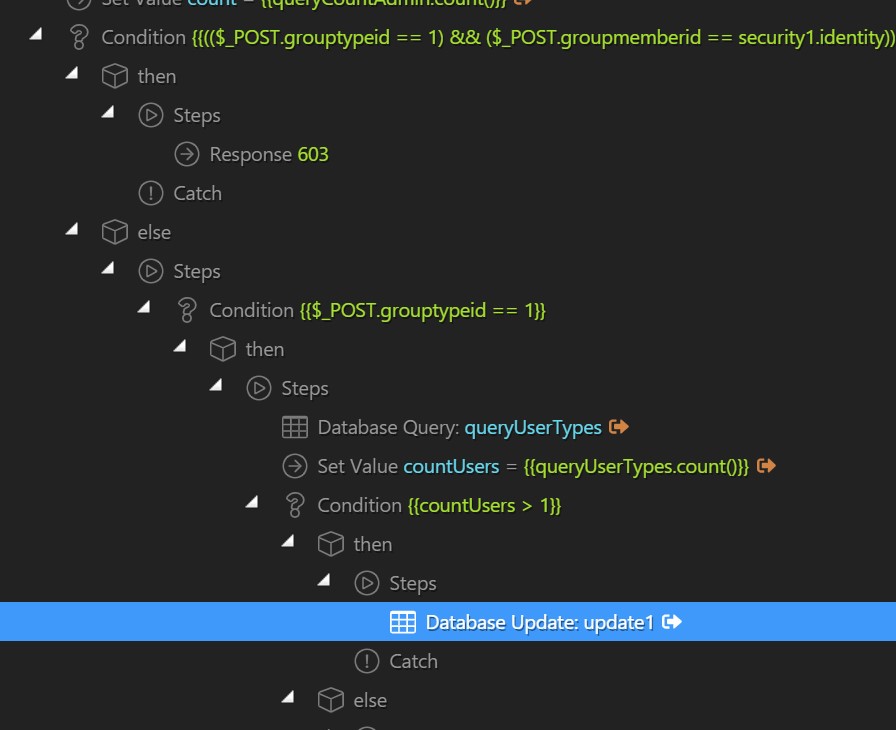This screenshot has height=730, width=896.
Task: Collapse 'then' under grouptypeid == 1 condition
Action: (180, 346)
